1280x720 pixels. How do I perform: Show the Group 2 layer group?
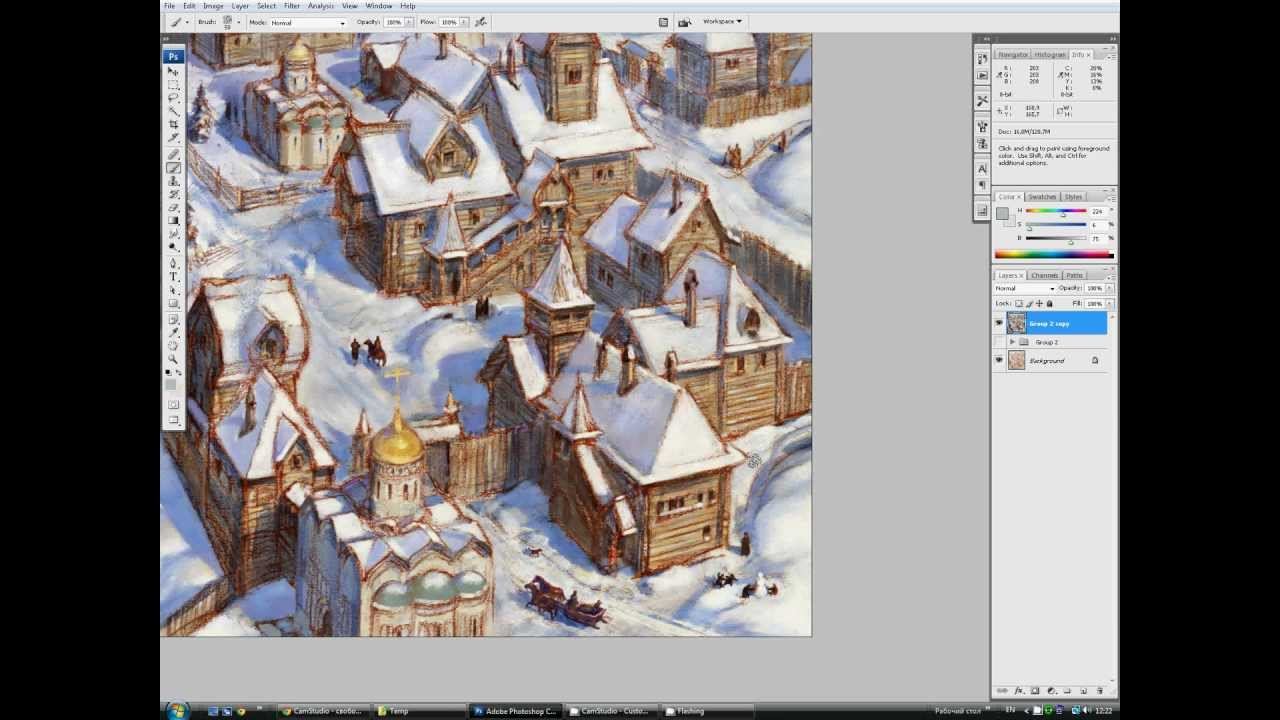[x=999, y=342]
